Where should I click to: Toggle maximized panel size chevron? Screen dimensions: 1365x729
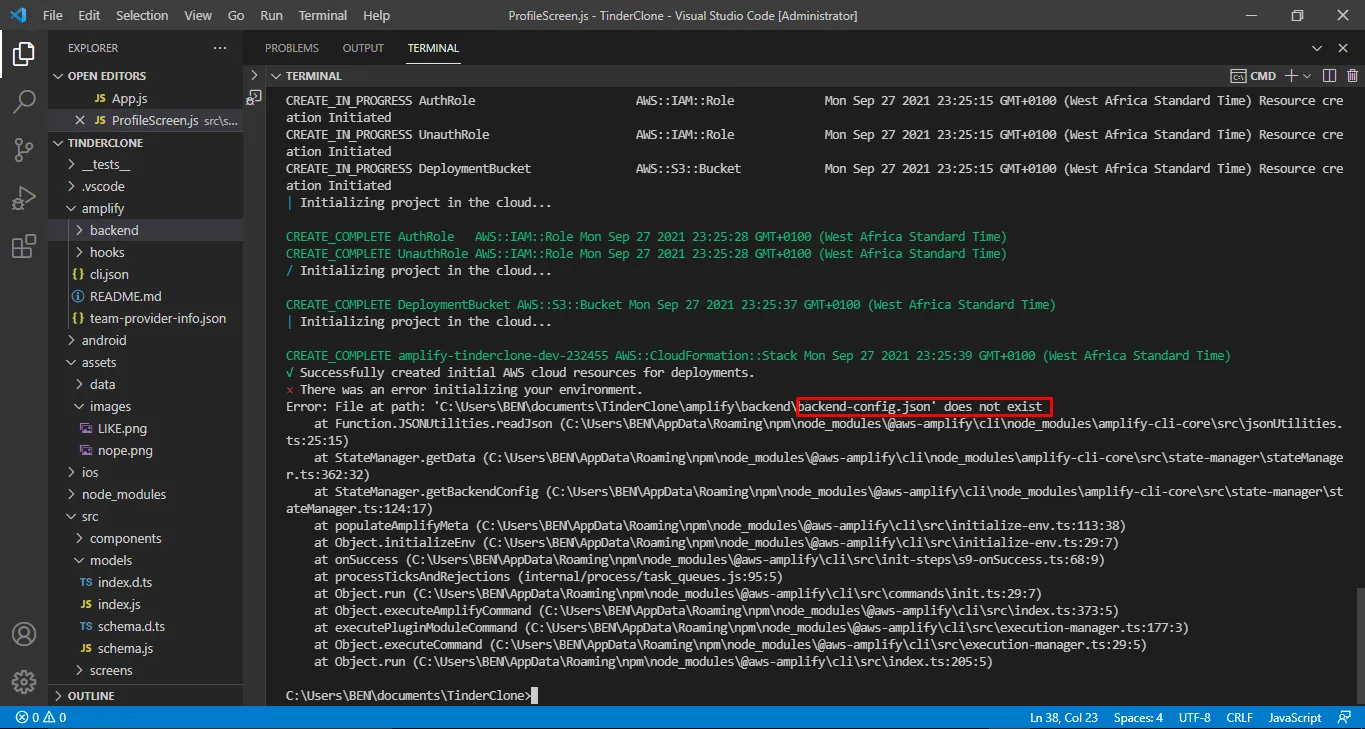point(1317,48)
